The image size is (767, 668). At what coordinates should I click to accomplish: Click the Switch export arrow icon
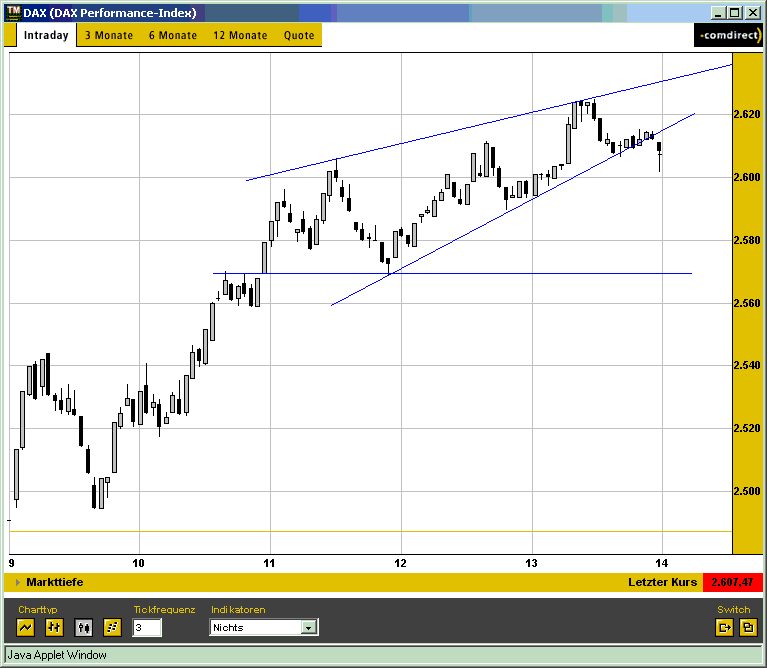(724, 627)
